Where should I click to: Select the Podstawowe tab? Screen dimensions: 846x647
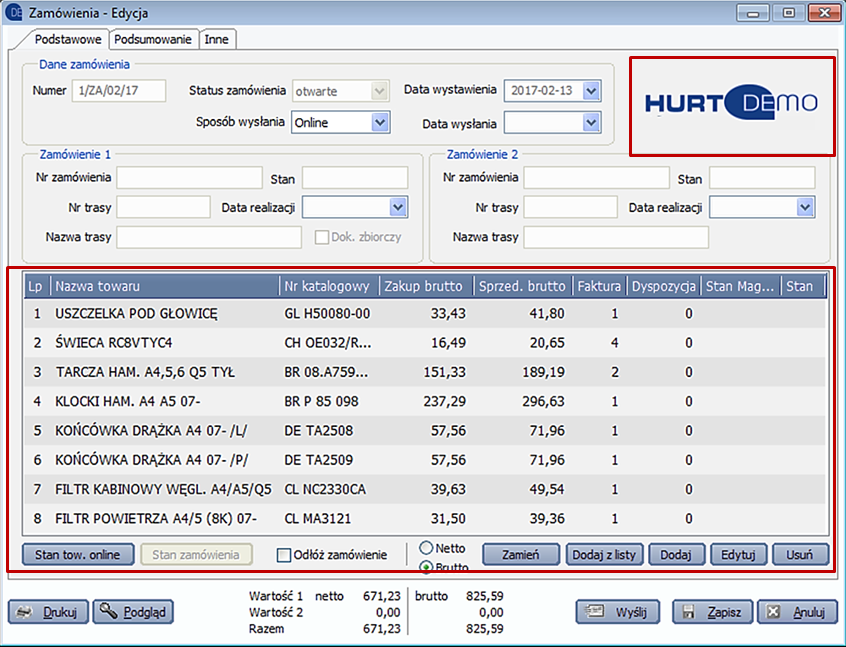[68, 39]
